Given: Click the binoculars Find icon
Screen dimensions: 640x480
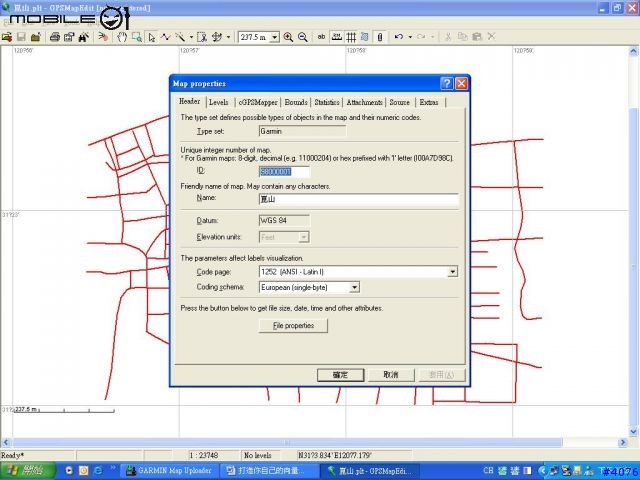Looking at the screenshot, I should tap(84, 37).
